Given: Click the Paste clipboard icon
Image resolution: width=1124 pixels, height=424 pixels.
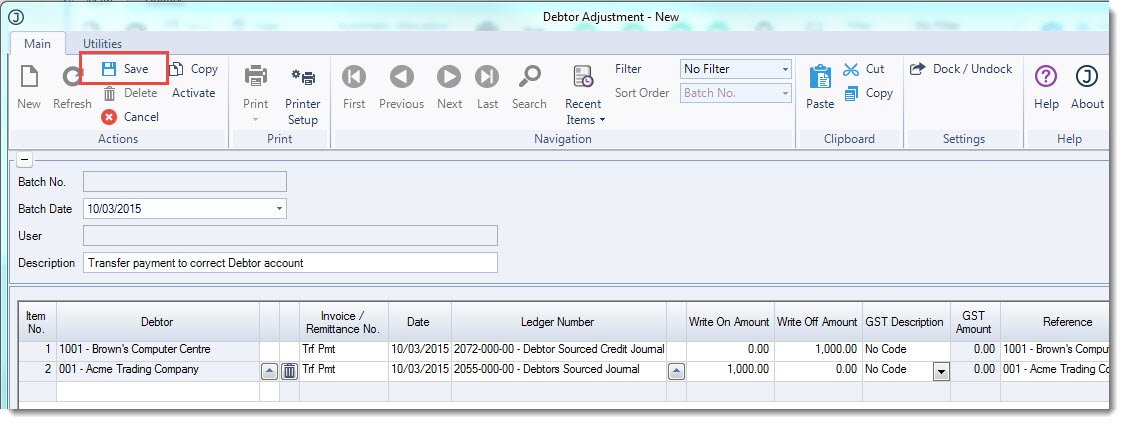Looking at the screenshot, I should 820,76.
